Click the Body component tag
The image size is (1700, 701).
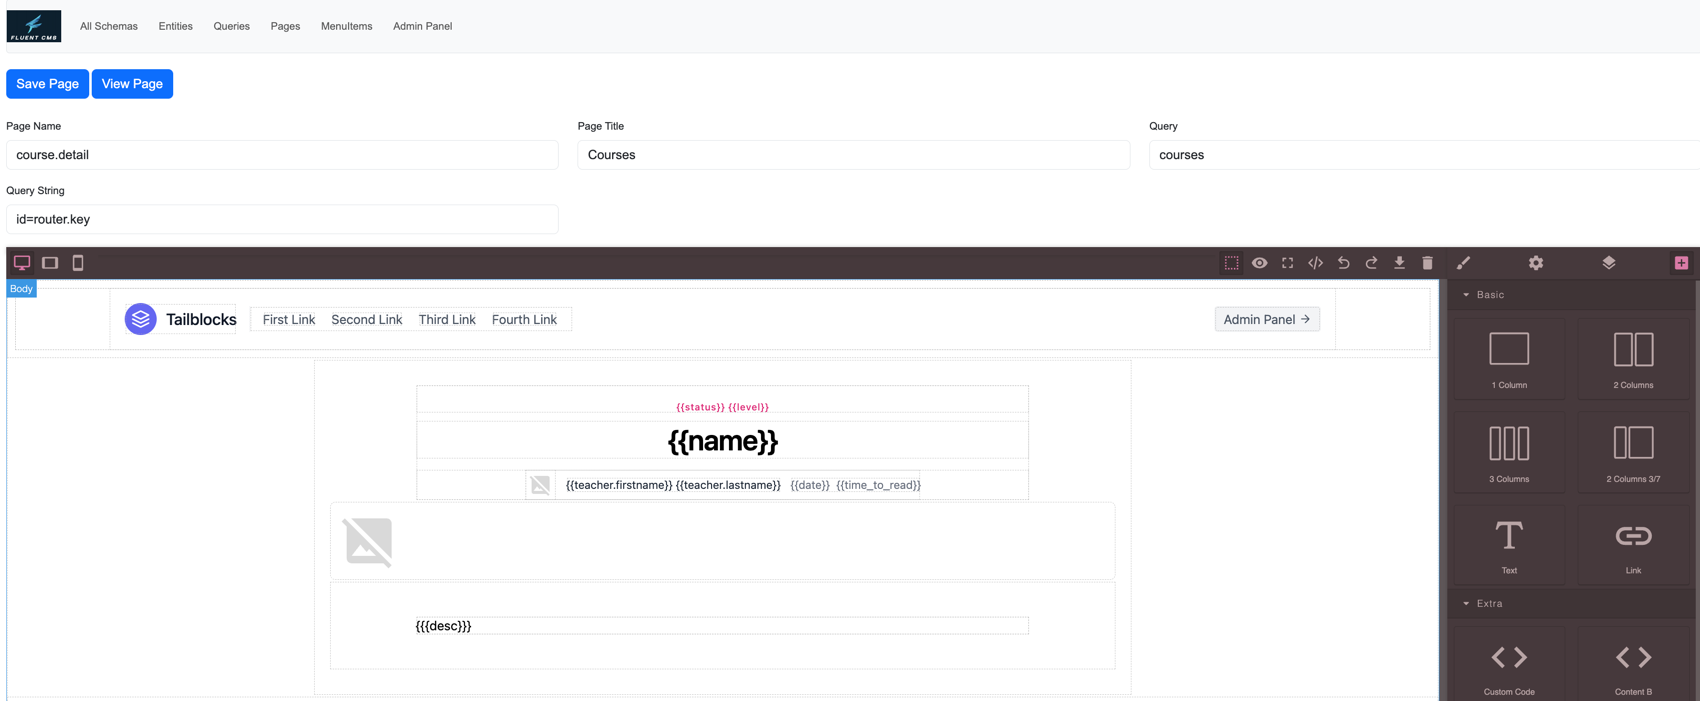(x=21, y=289)
